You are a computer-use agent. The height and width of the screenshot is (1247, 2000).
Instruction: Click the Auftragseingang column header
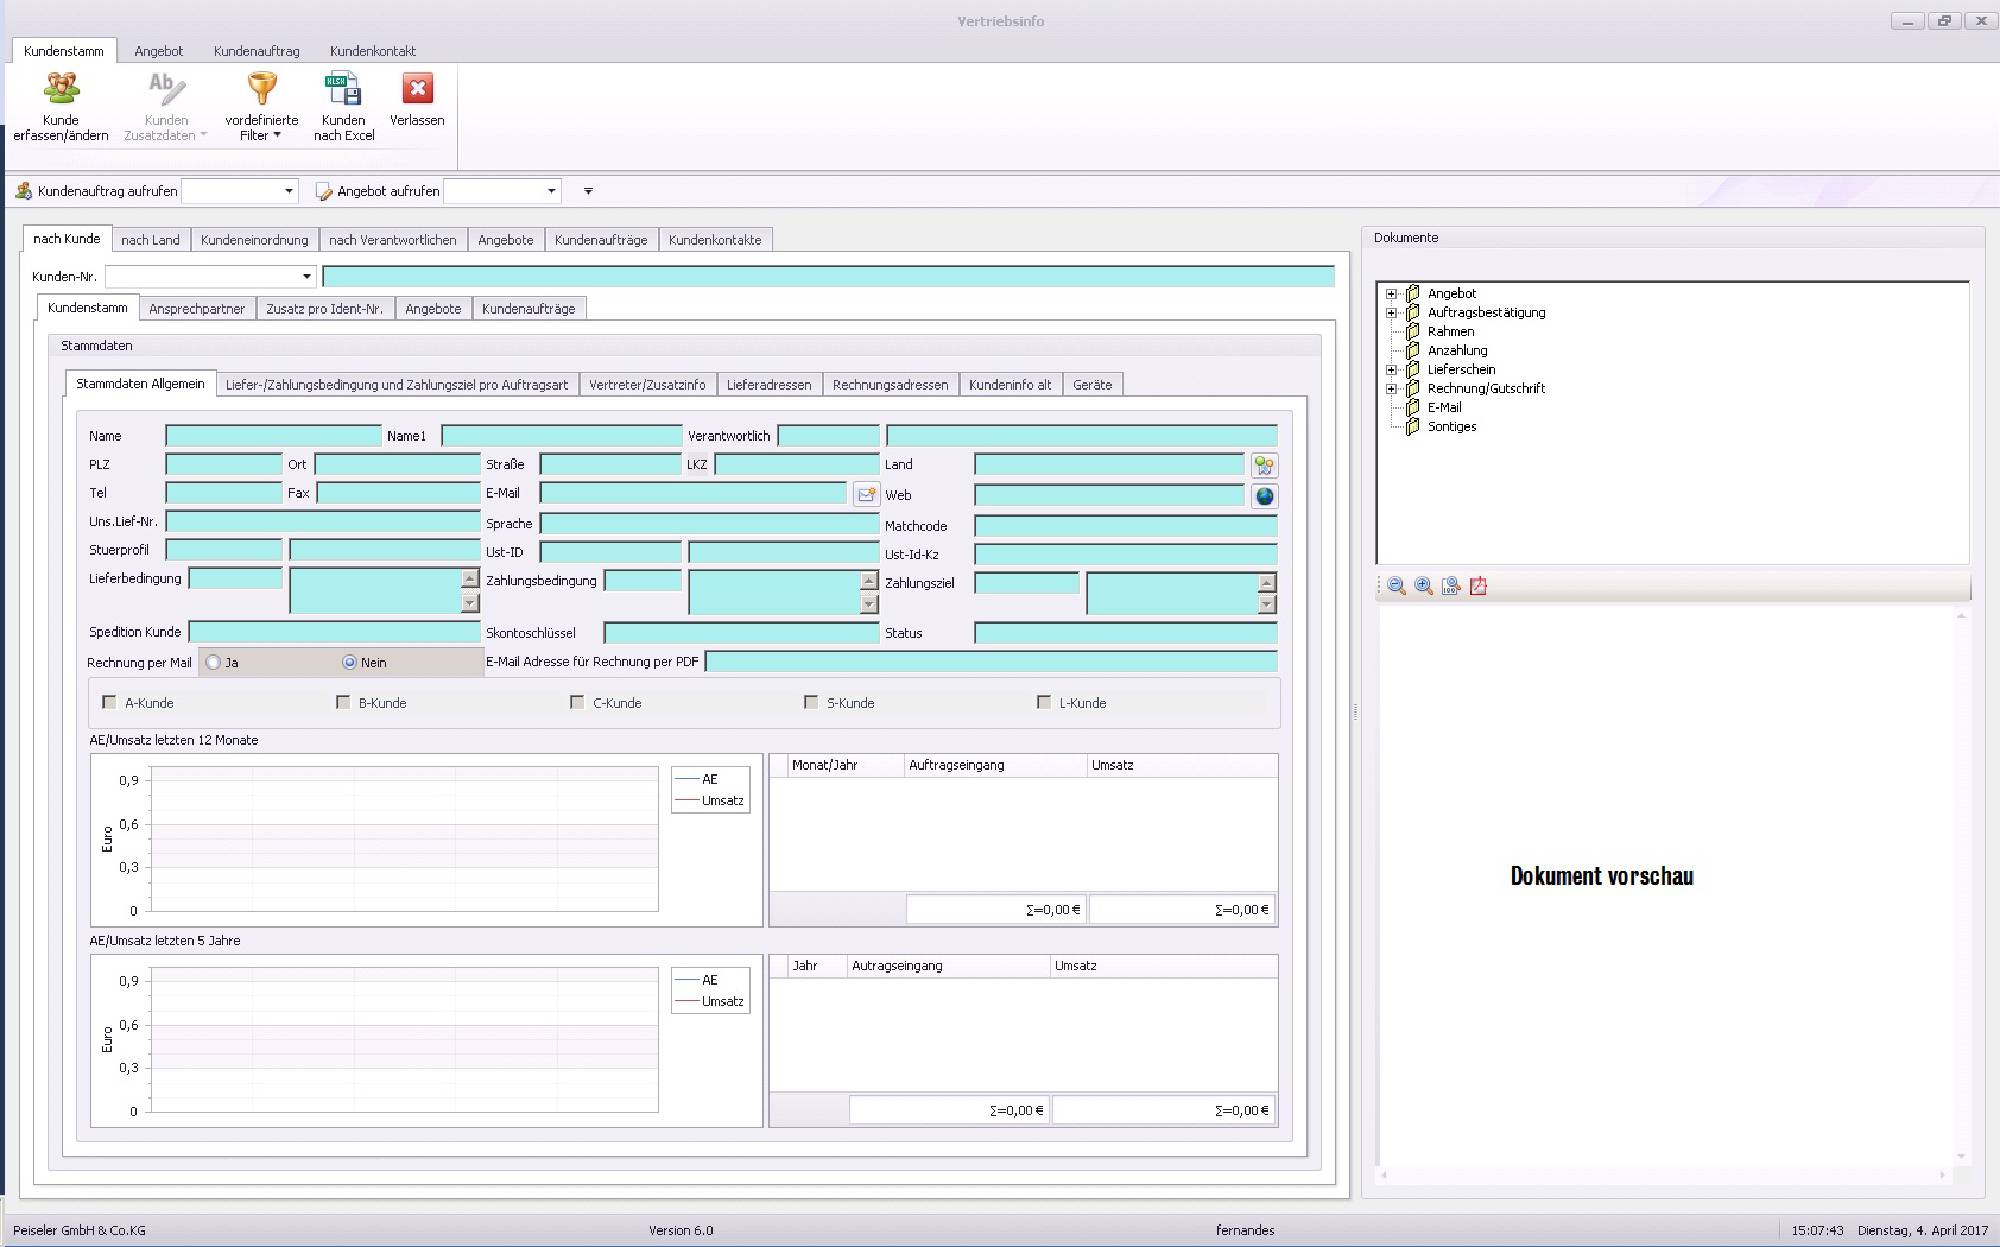pos(995,765)
